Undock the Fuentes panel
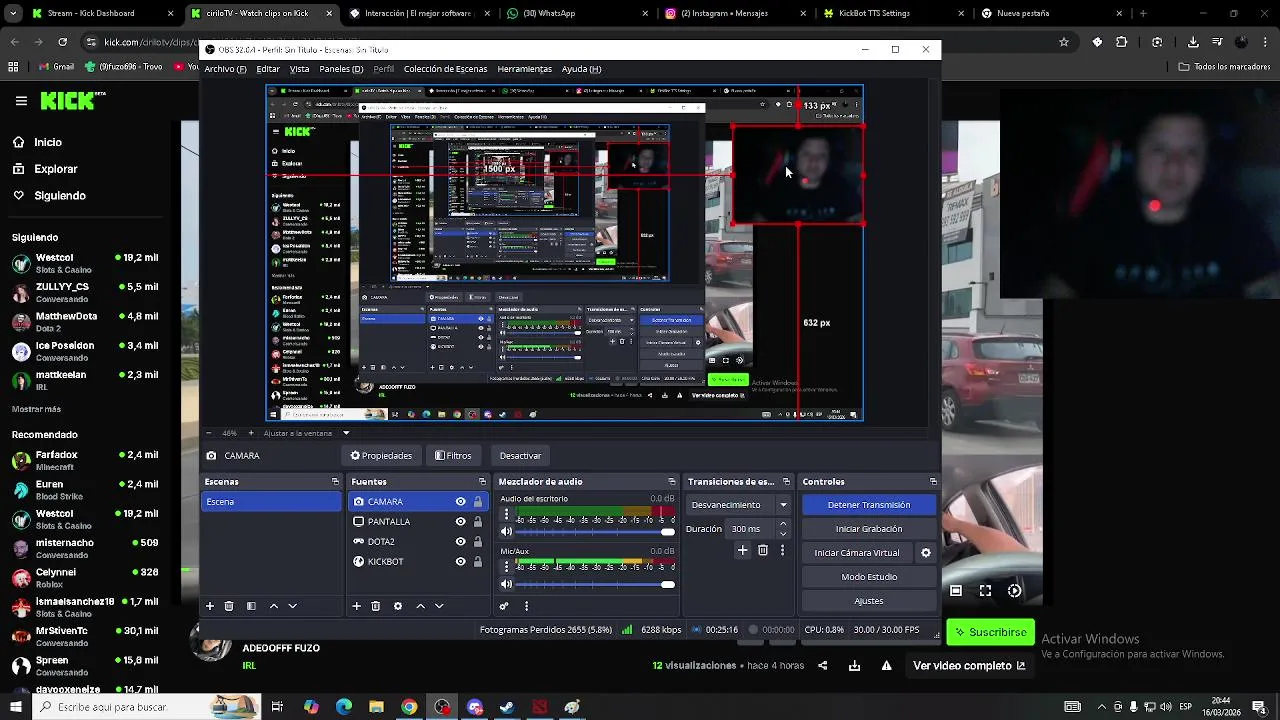Screen dimensions: 1280x720 (x=482, y=482)
